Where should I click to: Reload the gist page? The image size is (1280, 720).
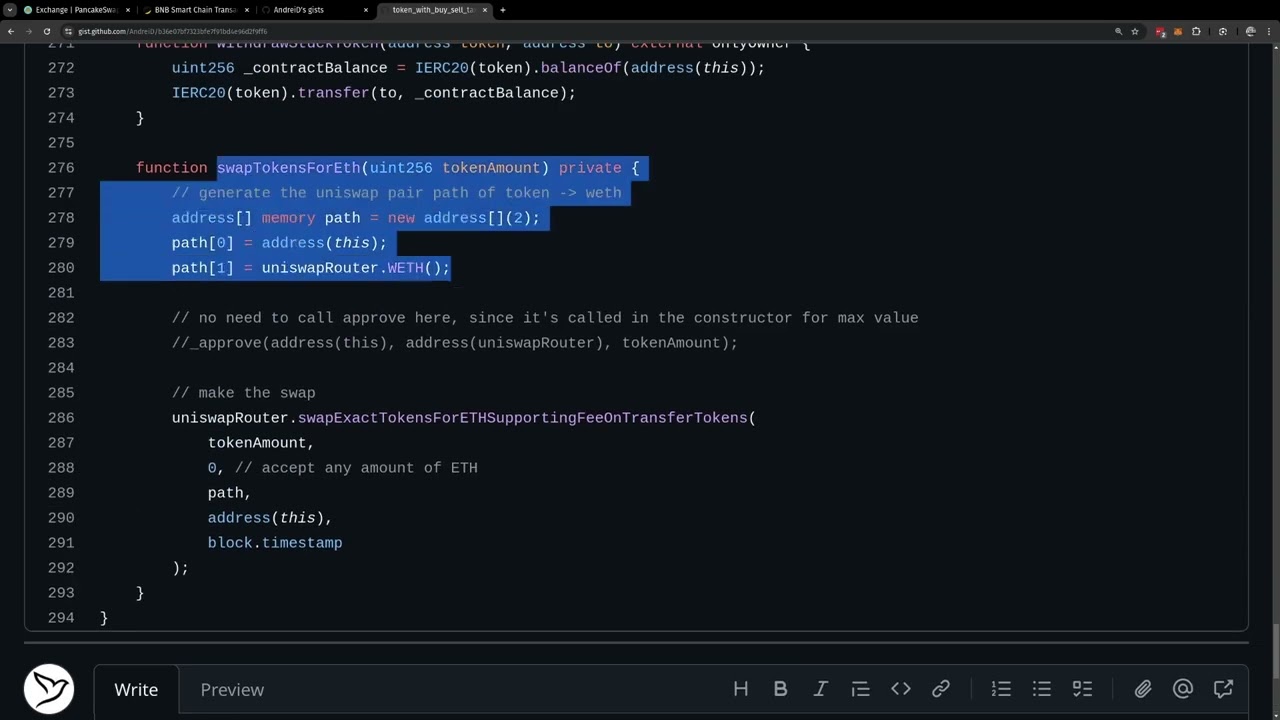47,31
